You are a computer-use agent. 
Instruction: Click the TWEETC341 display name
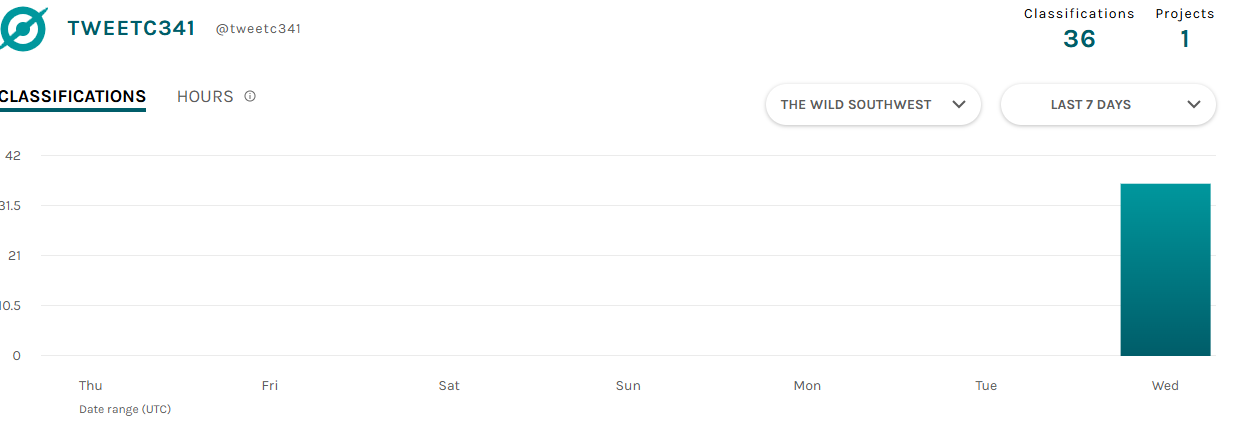point(131,28)
